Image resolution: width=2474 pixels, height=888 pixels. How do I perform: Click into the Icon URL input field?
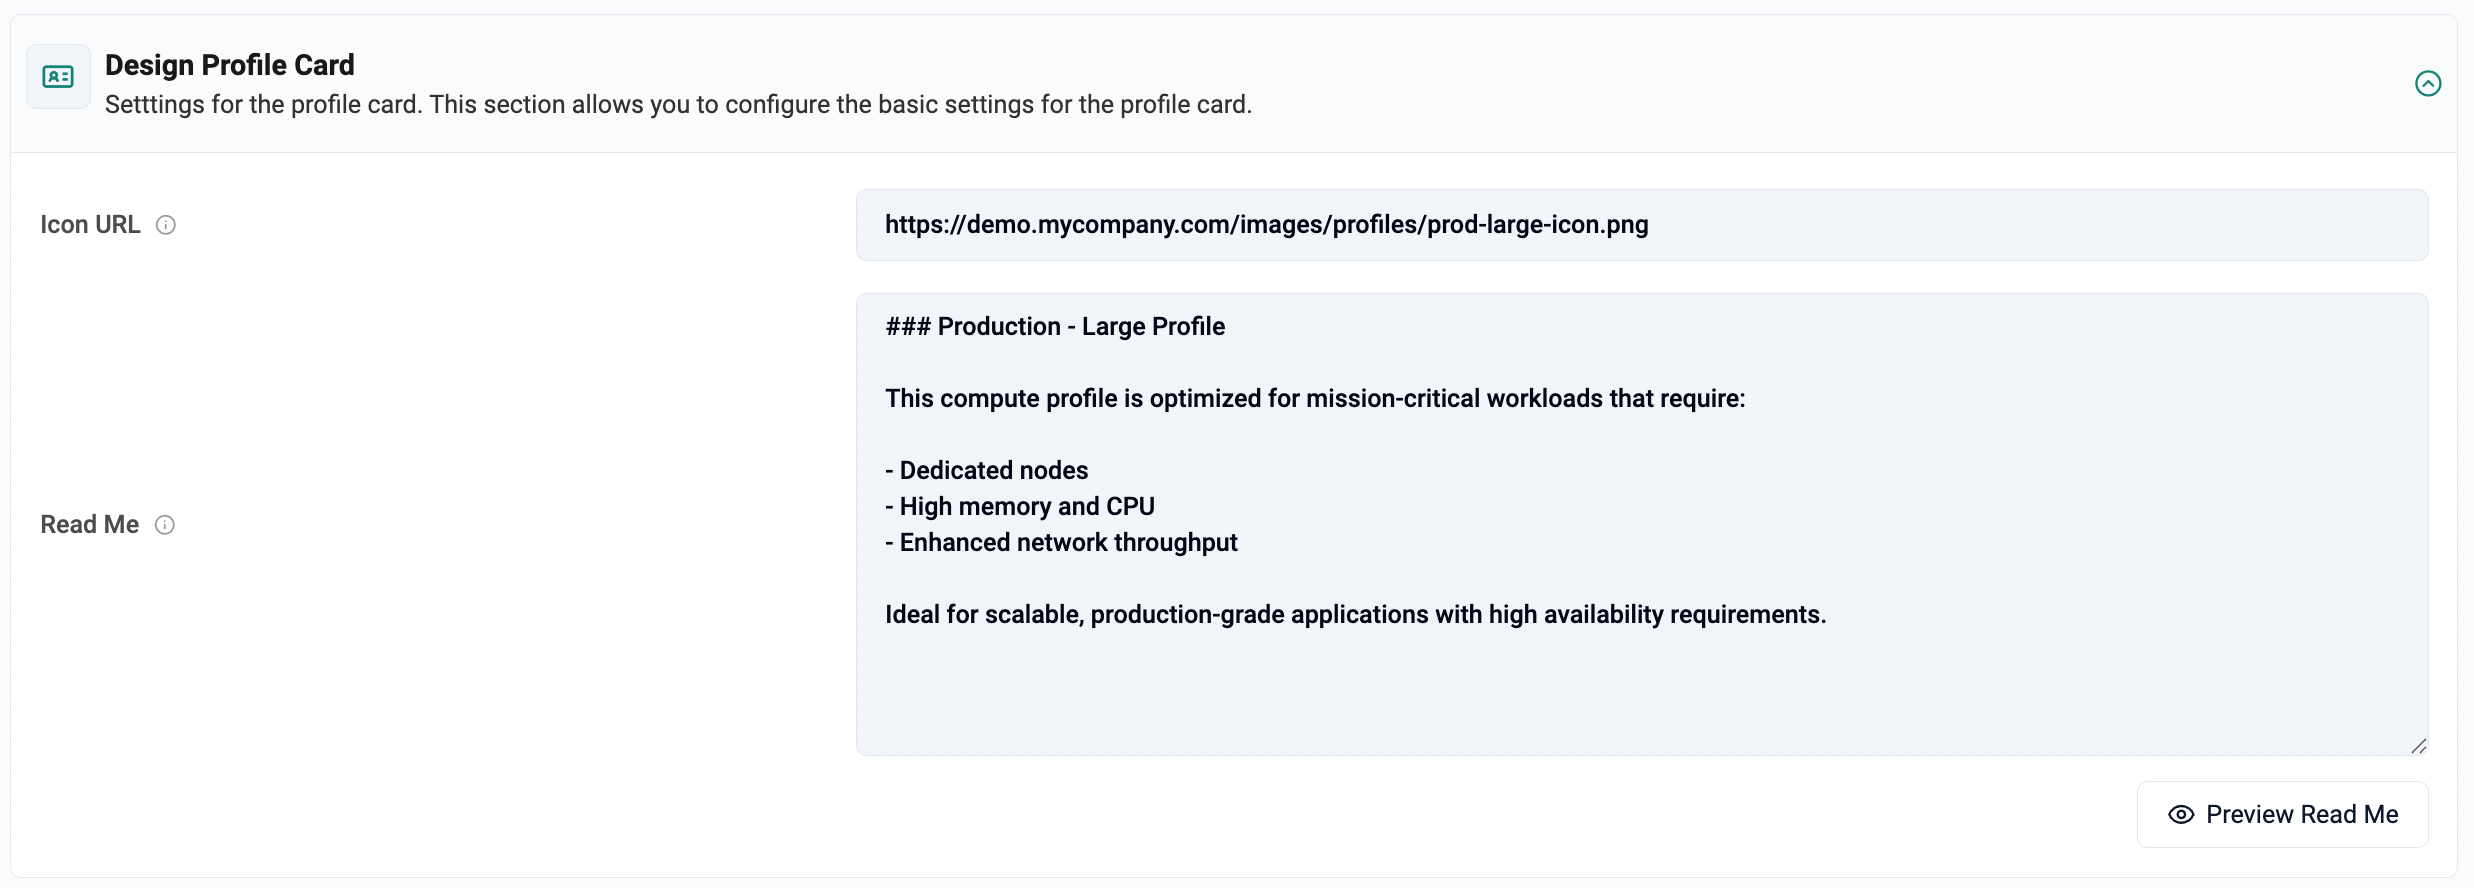click(1642, 225)
